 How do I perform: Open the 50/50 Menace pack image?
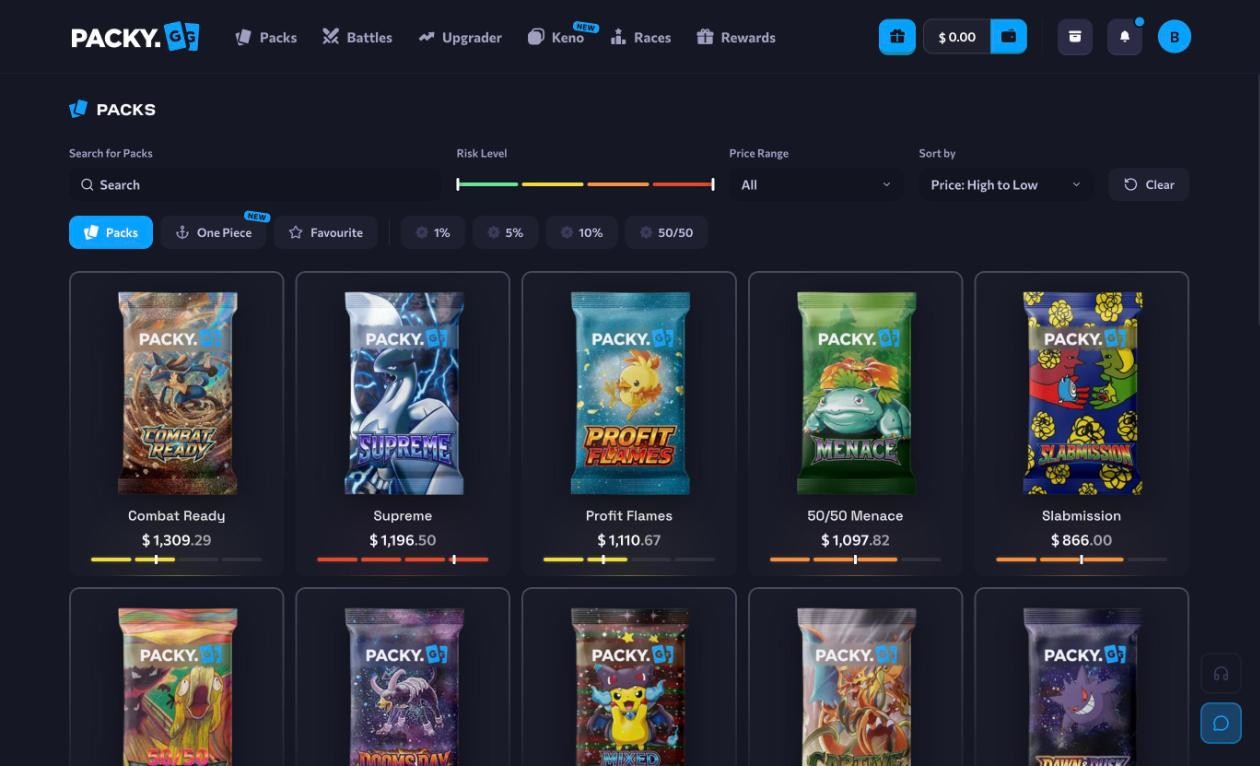(856, 393)
